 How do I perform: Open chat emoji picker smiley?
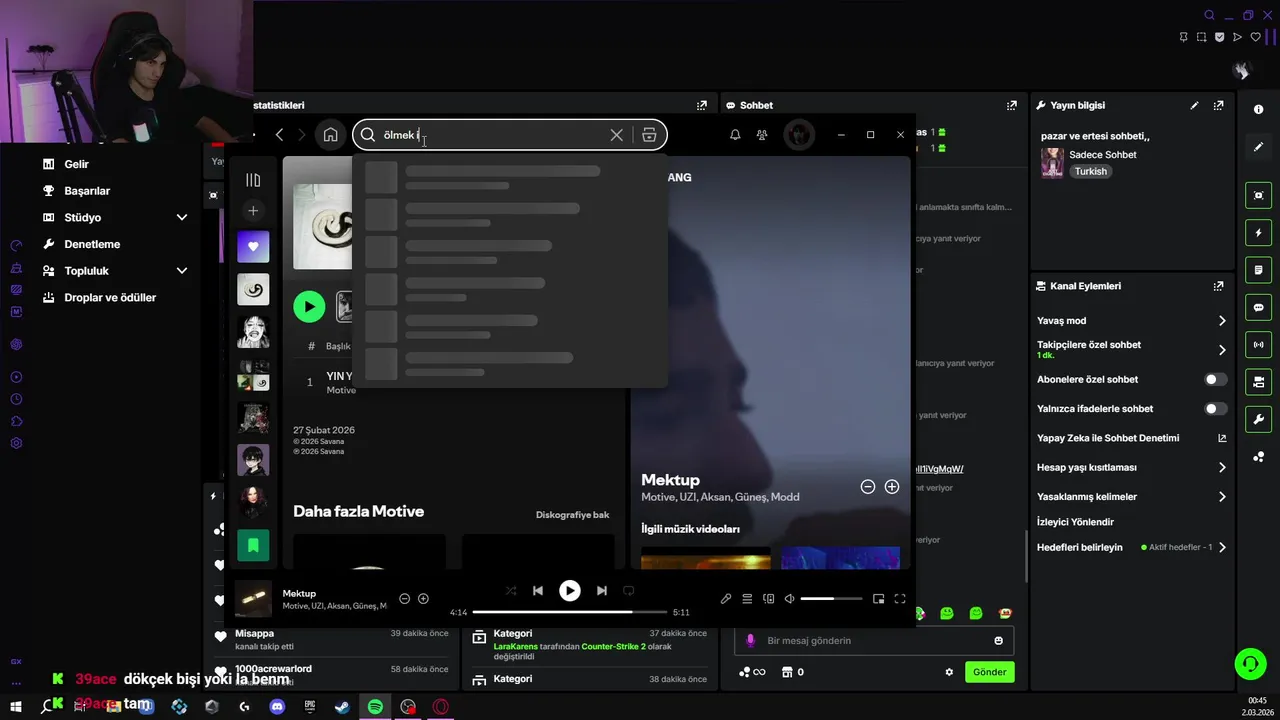pos(998,641)
